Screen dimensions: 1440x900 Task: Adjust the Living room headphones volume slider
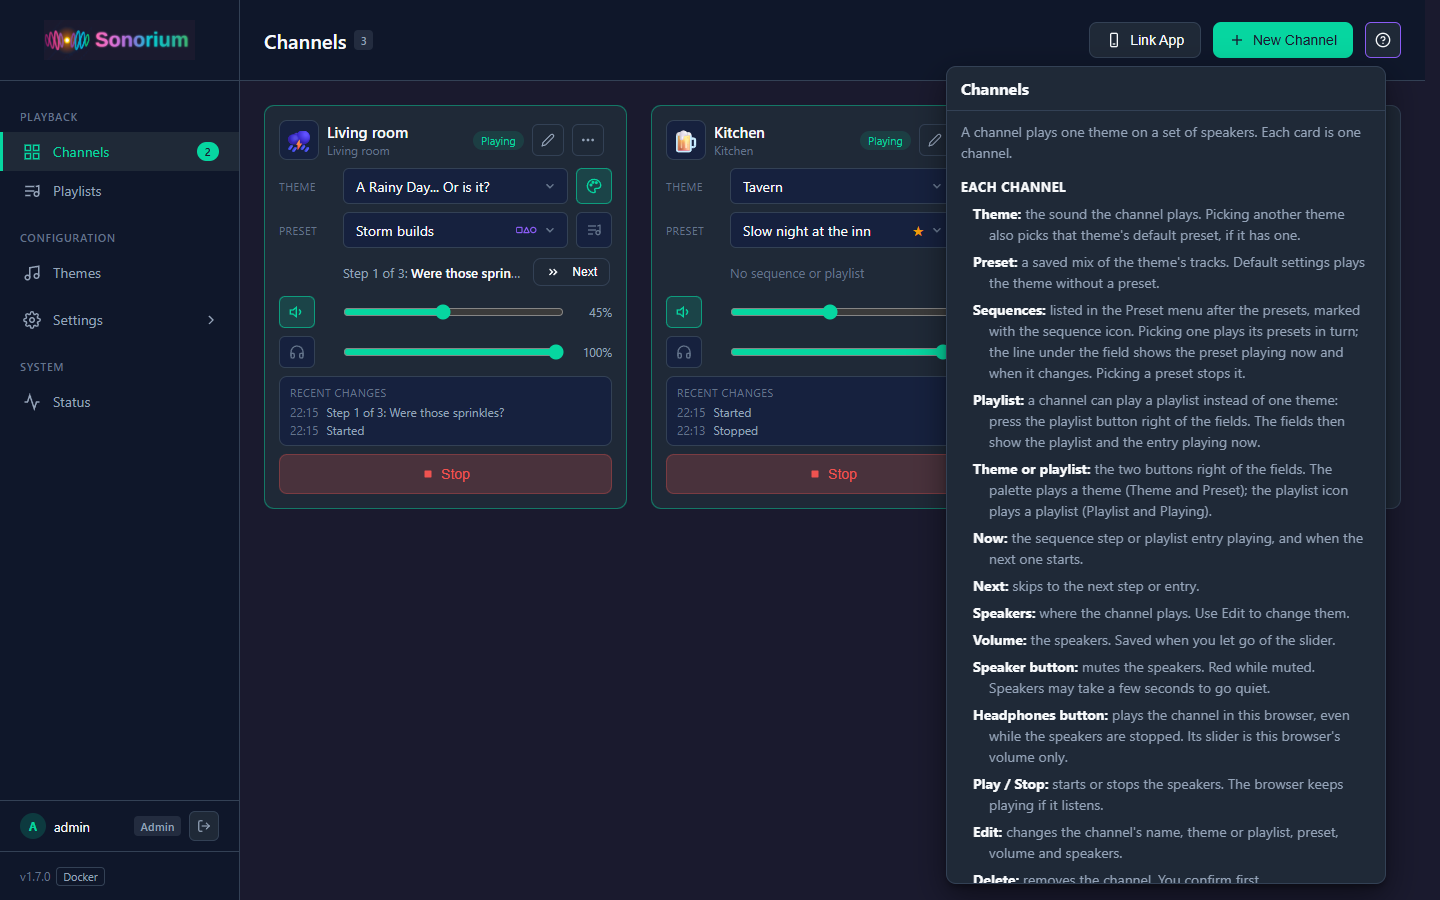tap(453, 352)
